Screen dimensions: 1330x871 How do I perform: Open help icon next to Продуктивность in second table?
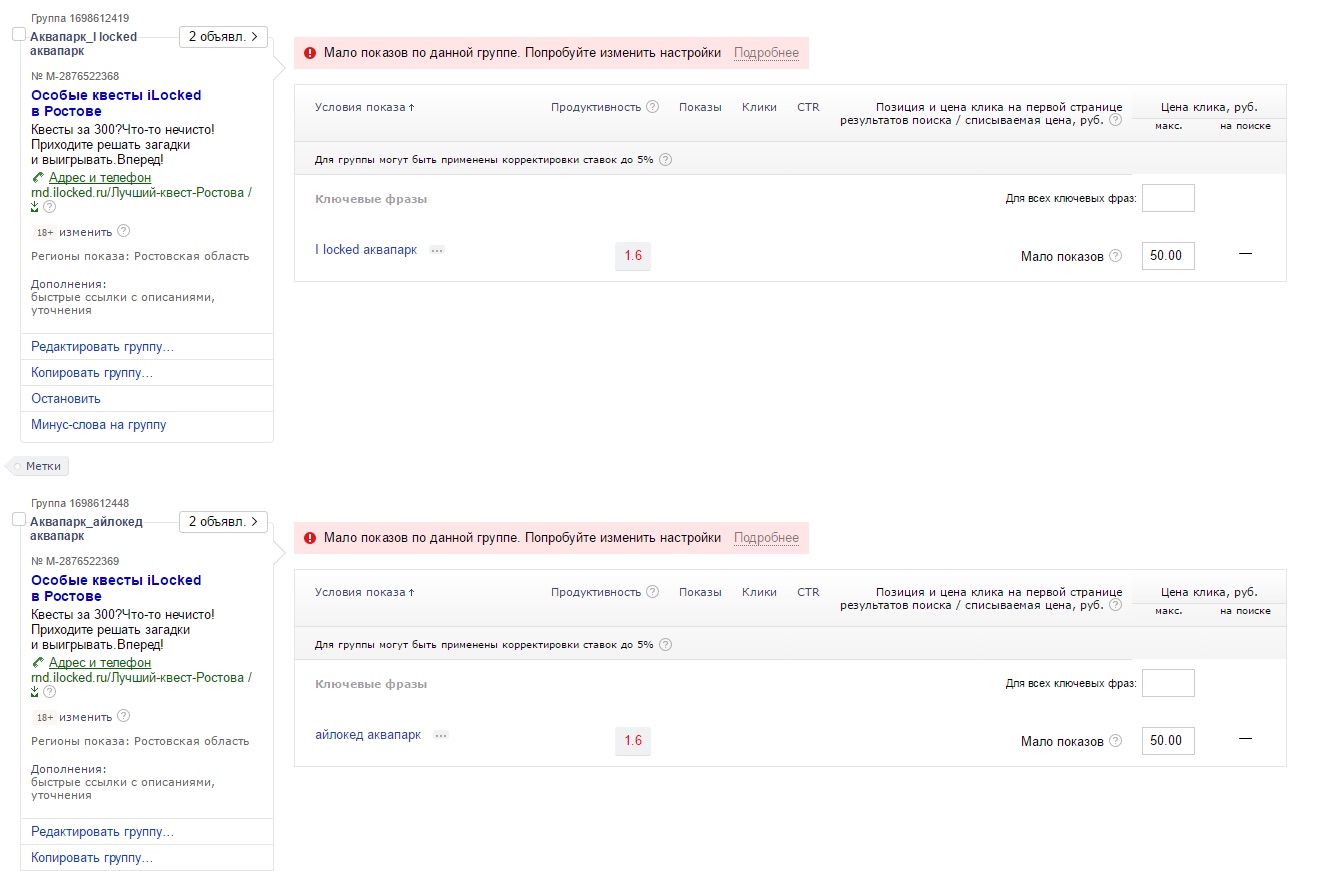coord(653,592)
